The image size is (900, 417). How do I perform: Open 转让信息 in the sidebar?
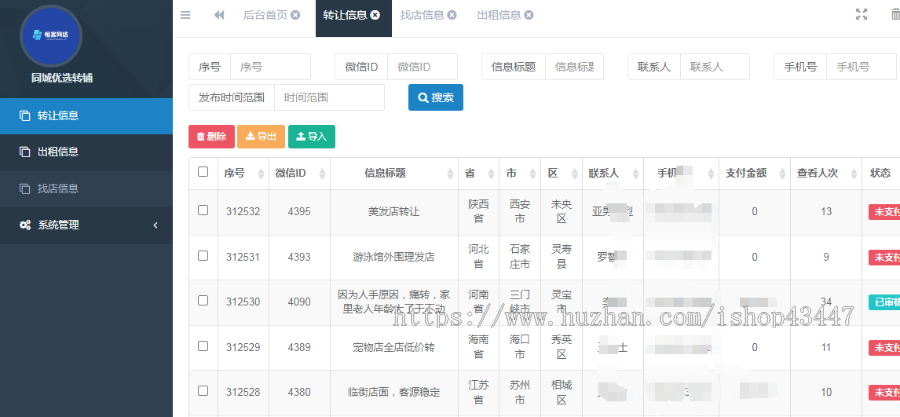pos(86,116)
